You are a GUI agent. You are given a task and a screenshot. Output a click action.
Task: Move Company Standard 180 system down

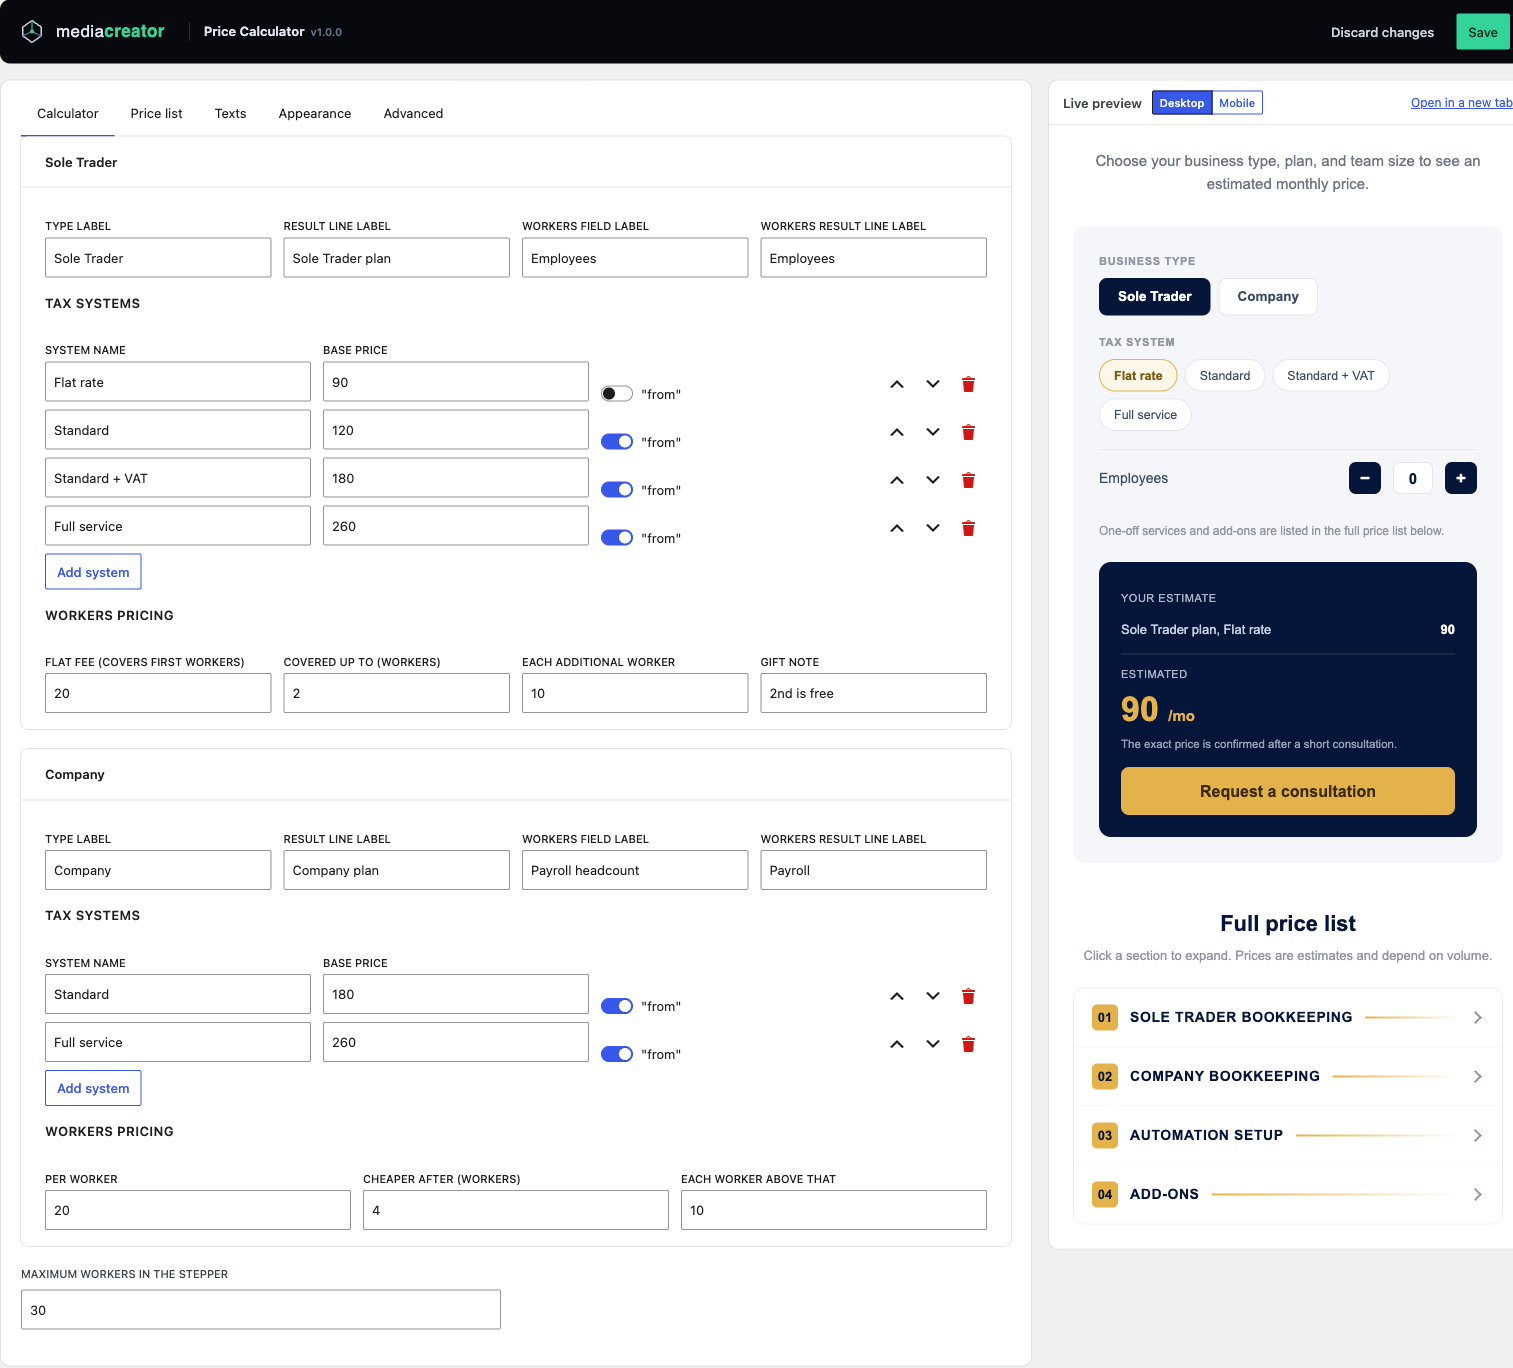coord(933,996)
